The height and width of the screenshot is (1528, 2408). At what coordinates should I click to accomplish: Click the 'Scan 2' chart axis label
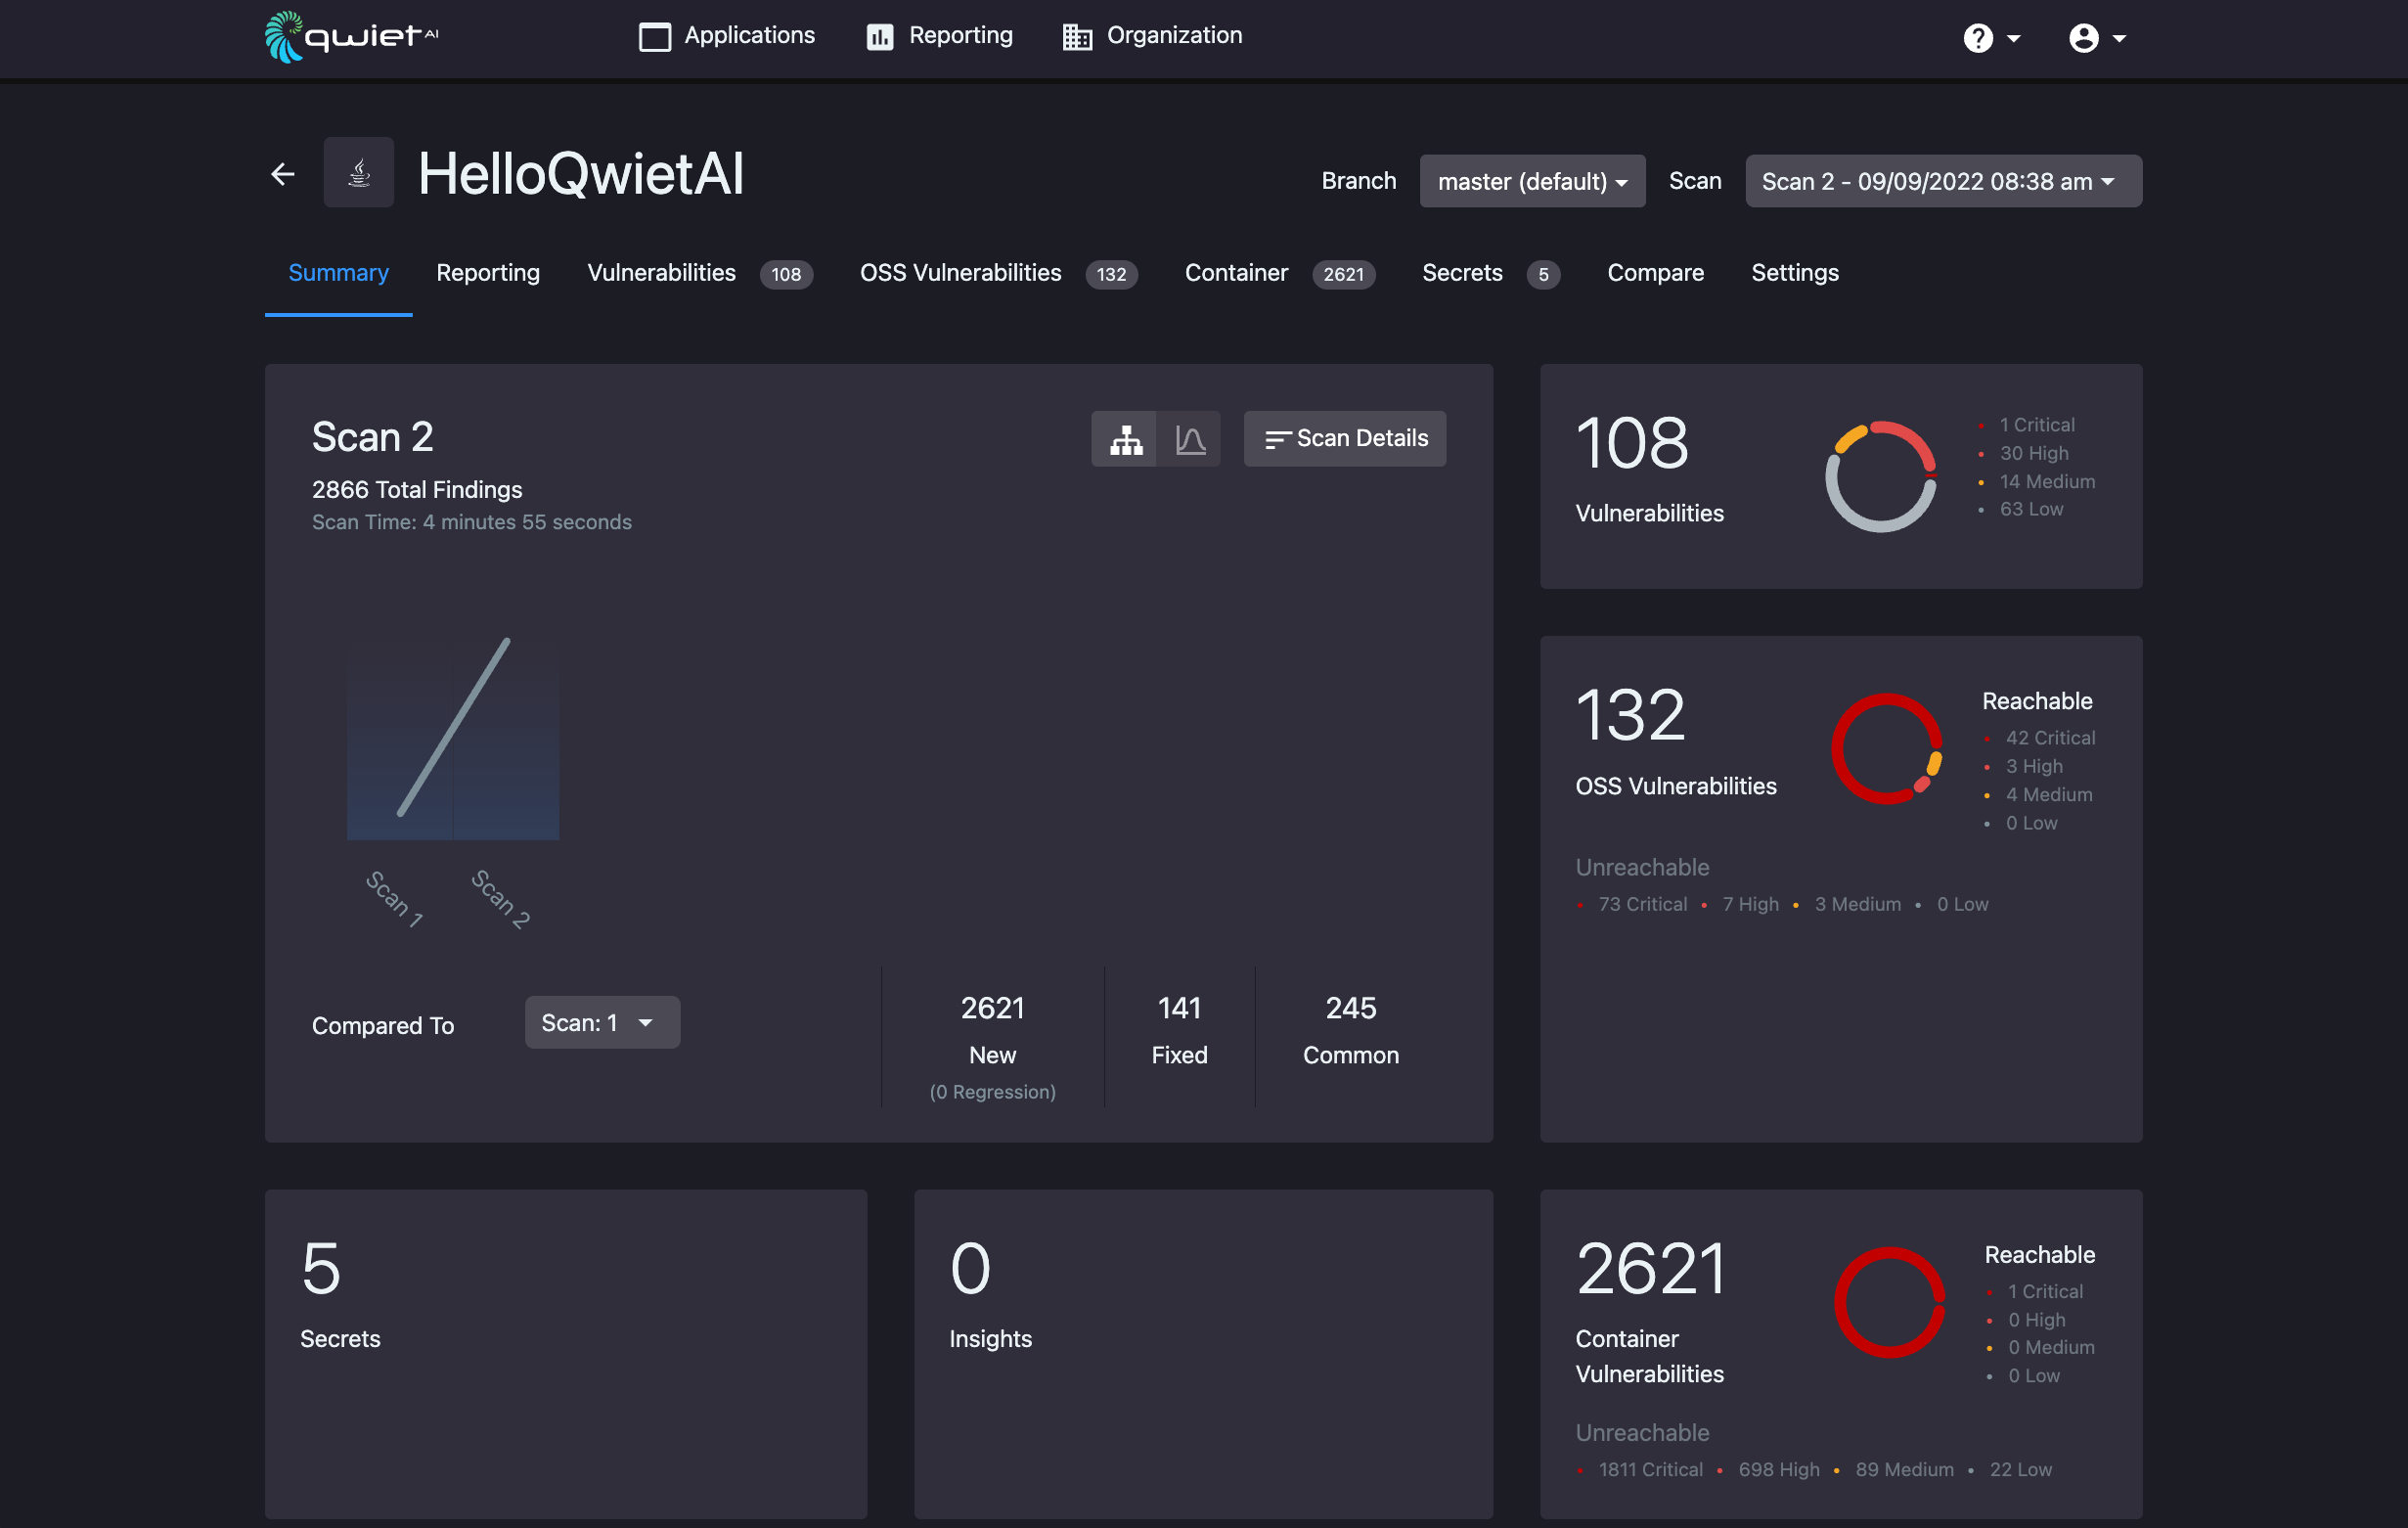501,898
